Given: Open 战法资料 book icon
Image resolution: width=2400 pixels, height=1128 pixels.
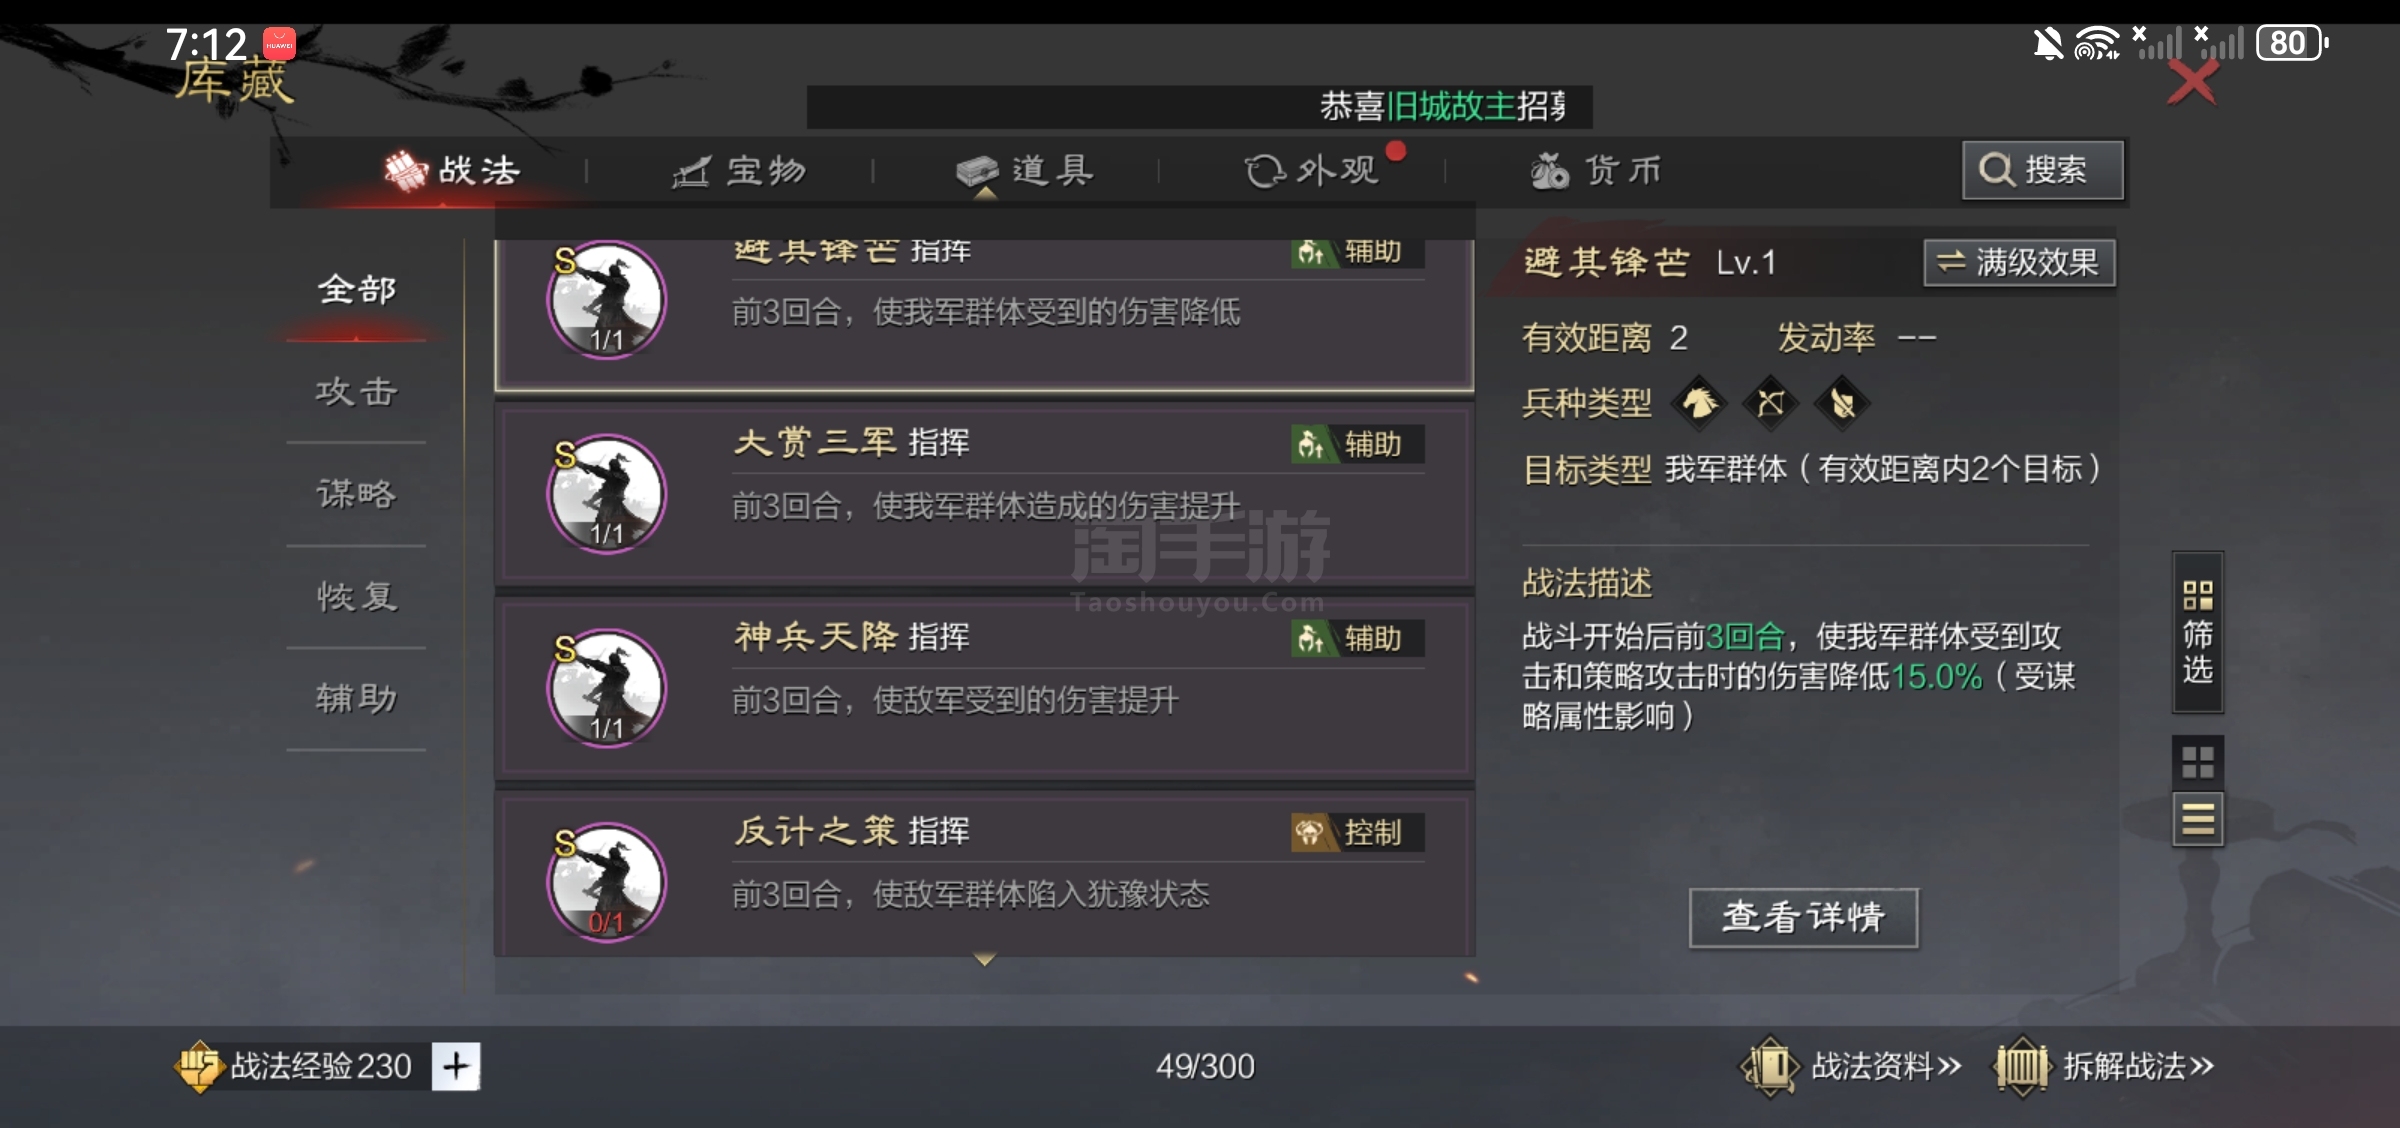Looking at the screenshot, I should 1770,1066.
